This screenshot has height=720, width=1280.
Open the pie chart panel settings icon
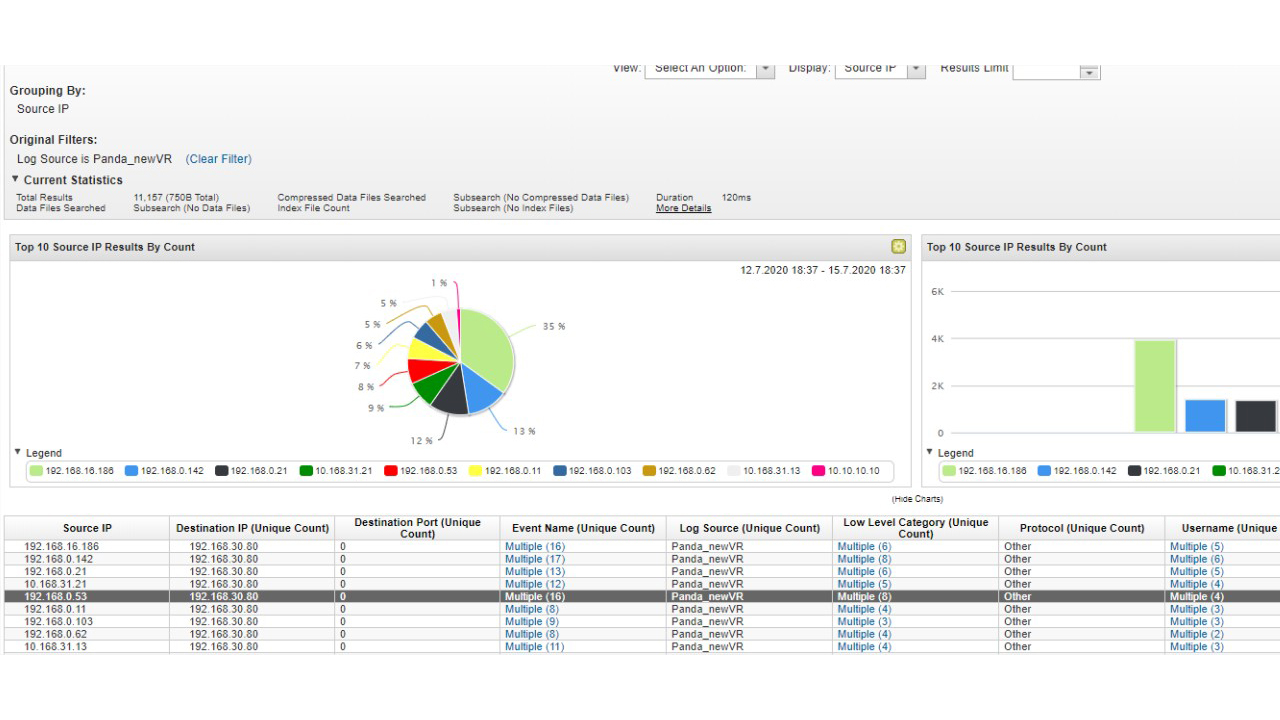point(898,247)
